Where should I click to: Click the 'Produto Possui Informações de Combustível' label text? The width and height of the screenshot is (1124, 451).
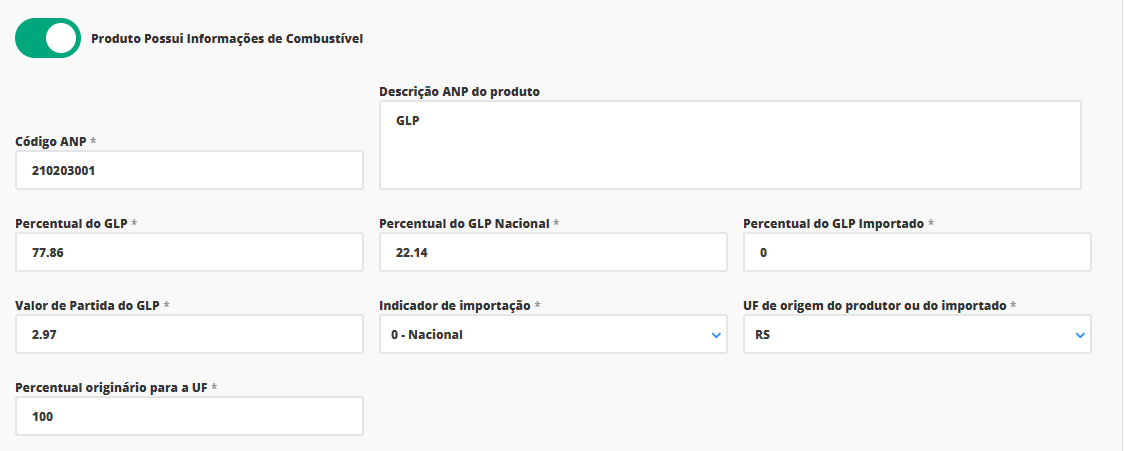point(226,39)
